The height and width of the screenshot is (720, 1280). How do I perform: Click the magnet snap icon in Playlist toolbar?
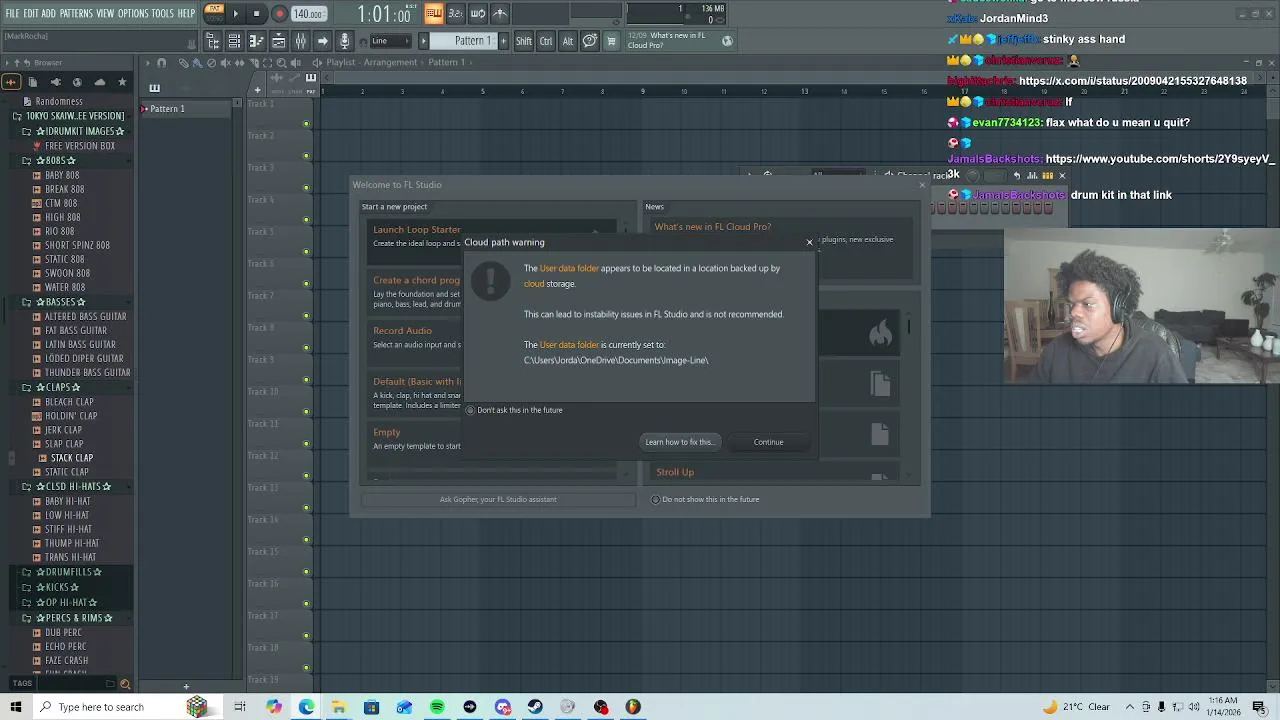pos(161,62)
